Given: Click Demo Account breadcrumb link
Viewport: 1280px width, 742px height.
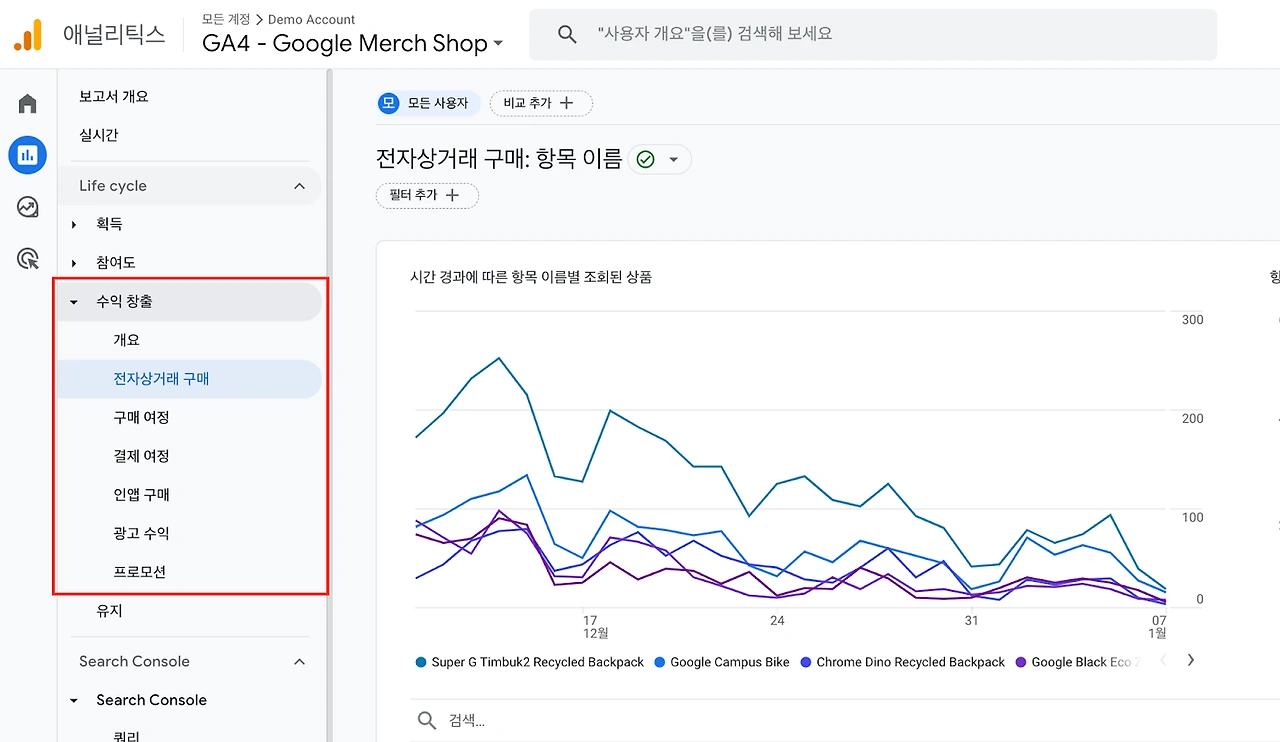Looking at the screenshot, I should [x=312, y=19].
